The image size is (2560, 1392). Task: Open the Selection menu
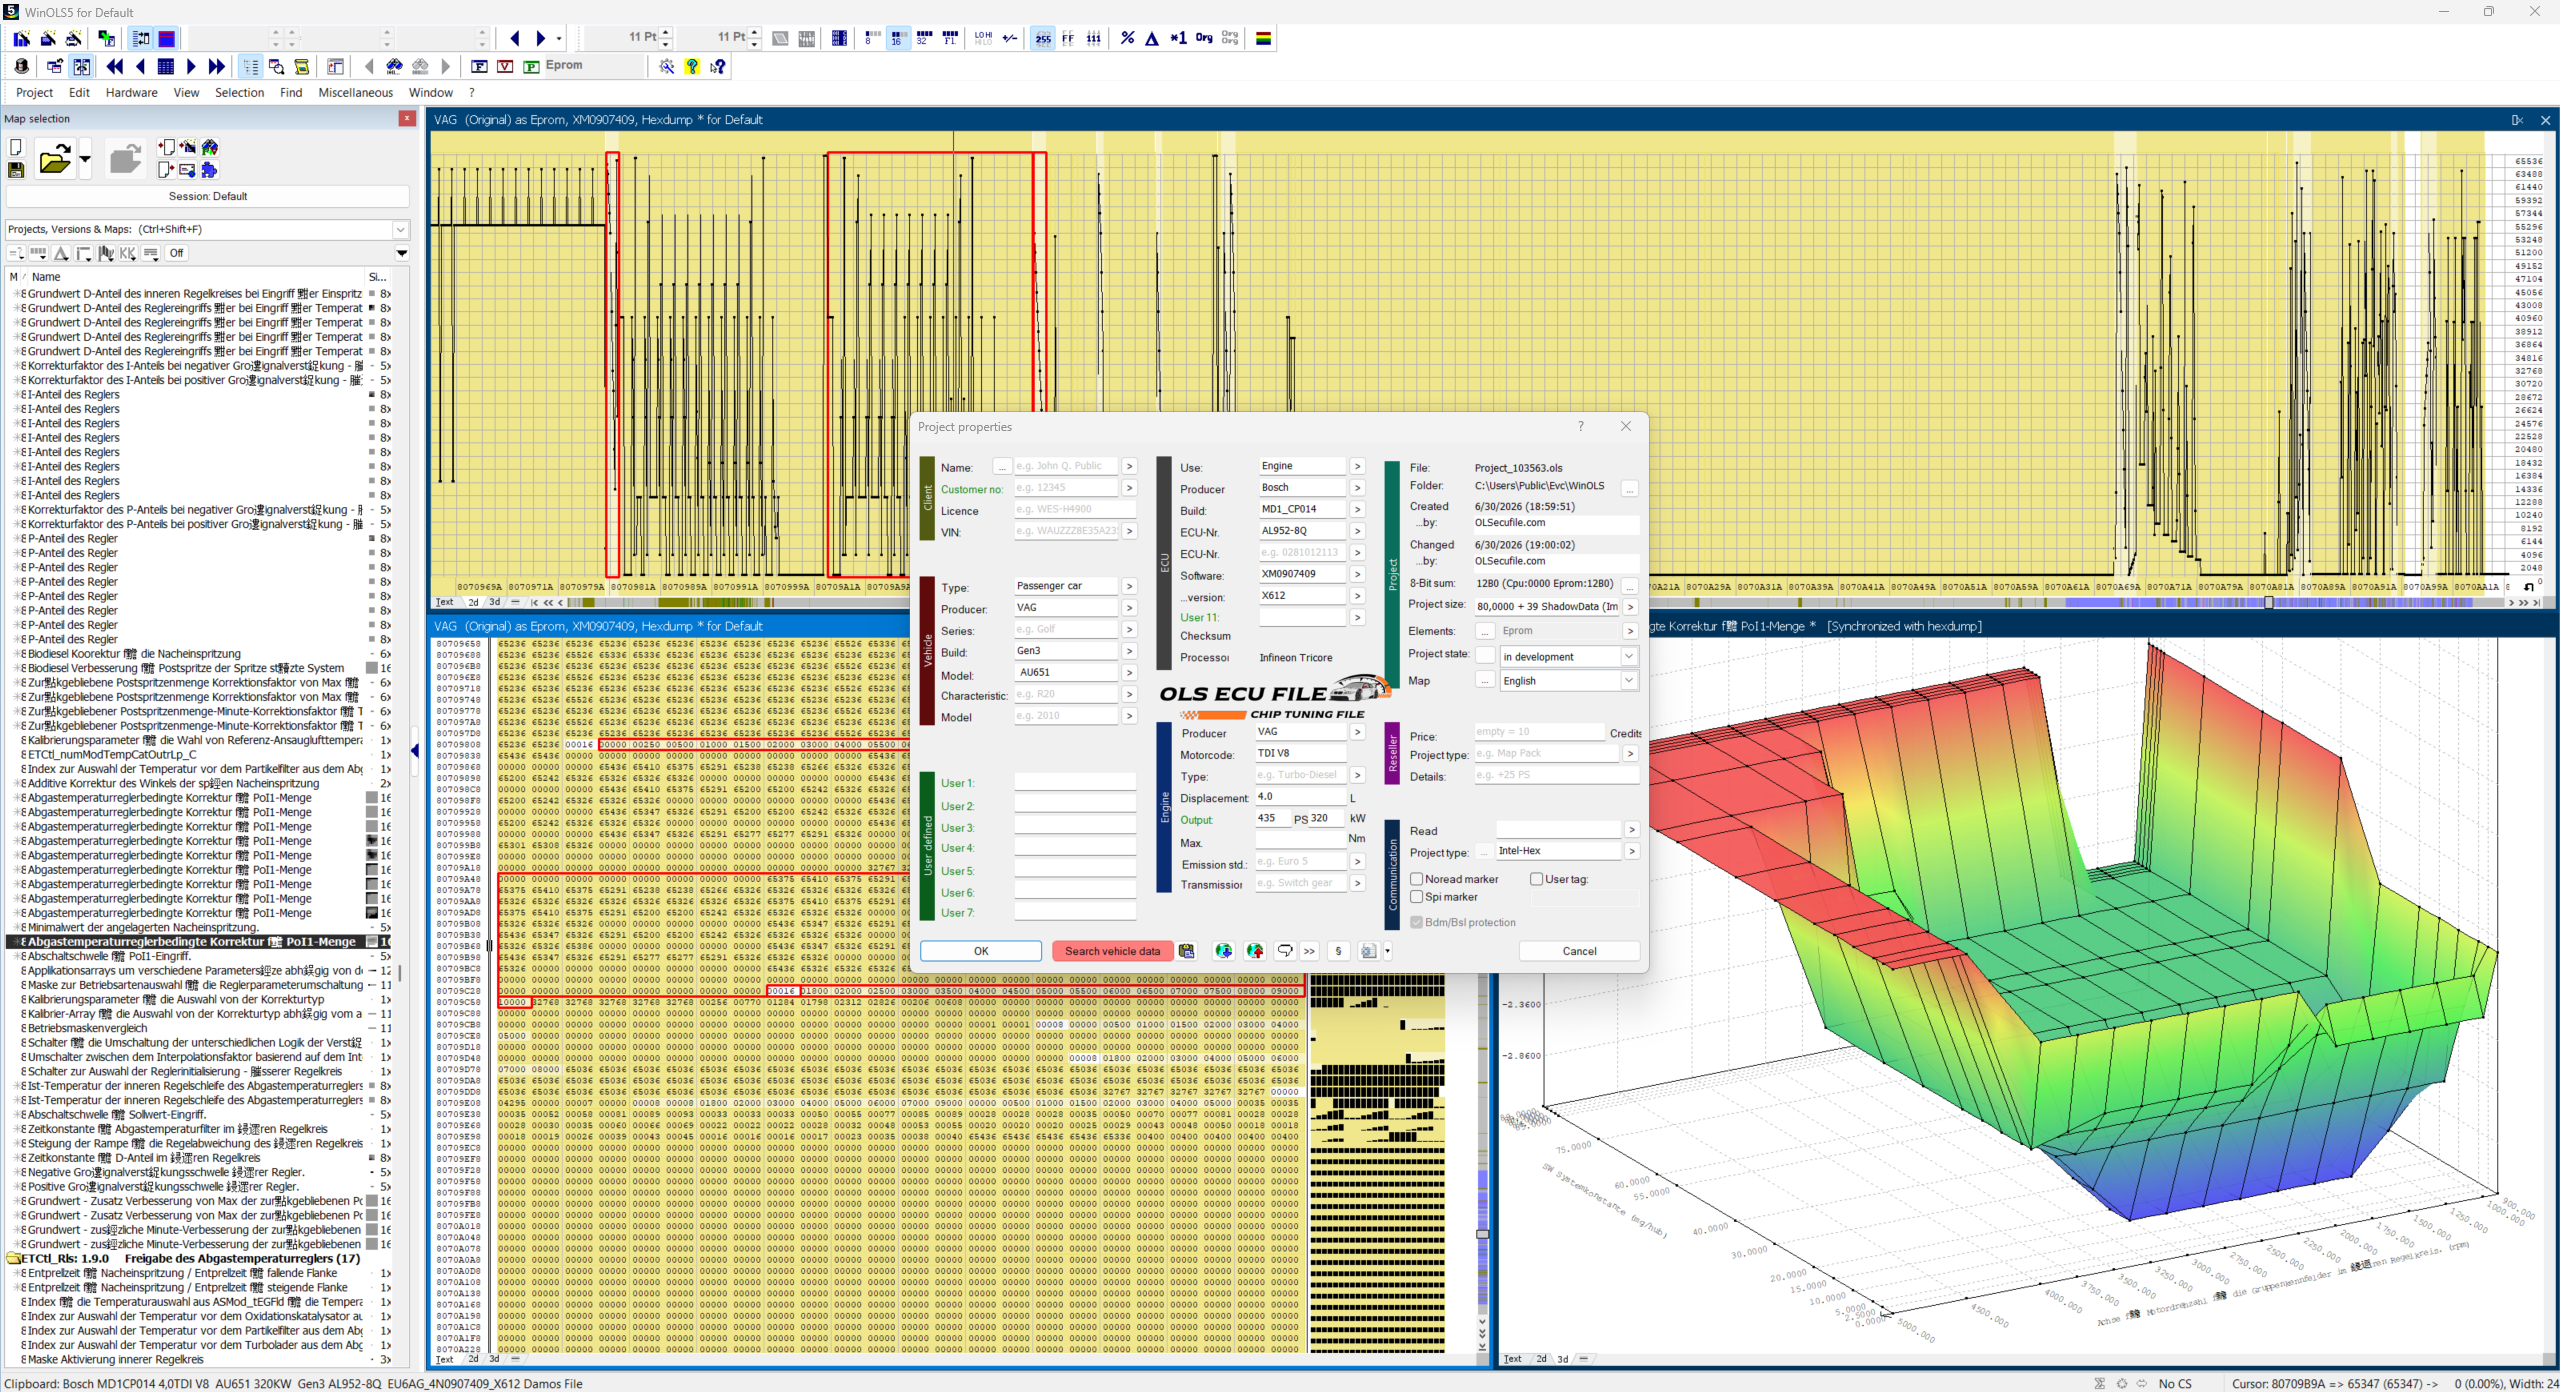(239, 93)
